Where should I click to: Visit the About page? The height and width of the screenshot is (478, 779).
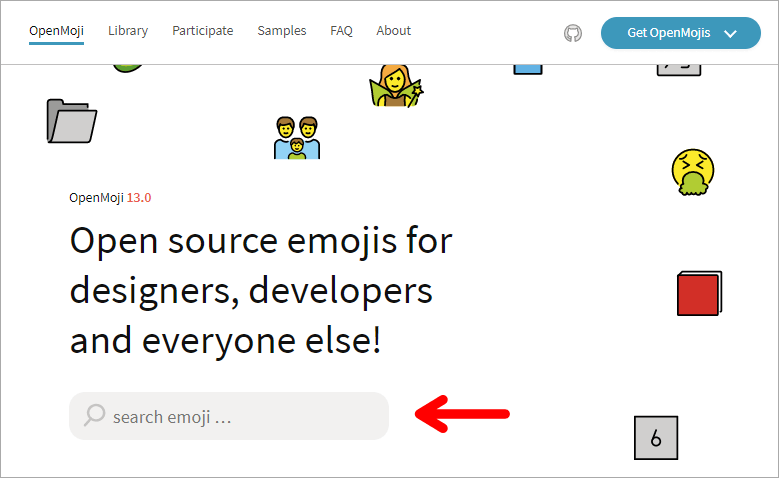[393, 31]
